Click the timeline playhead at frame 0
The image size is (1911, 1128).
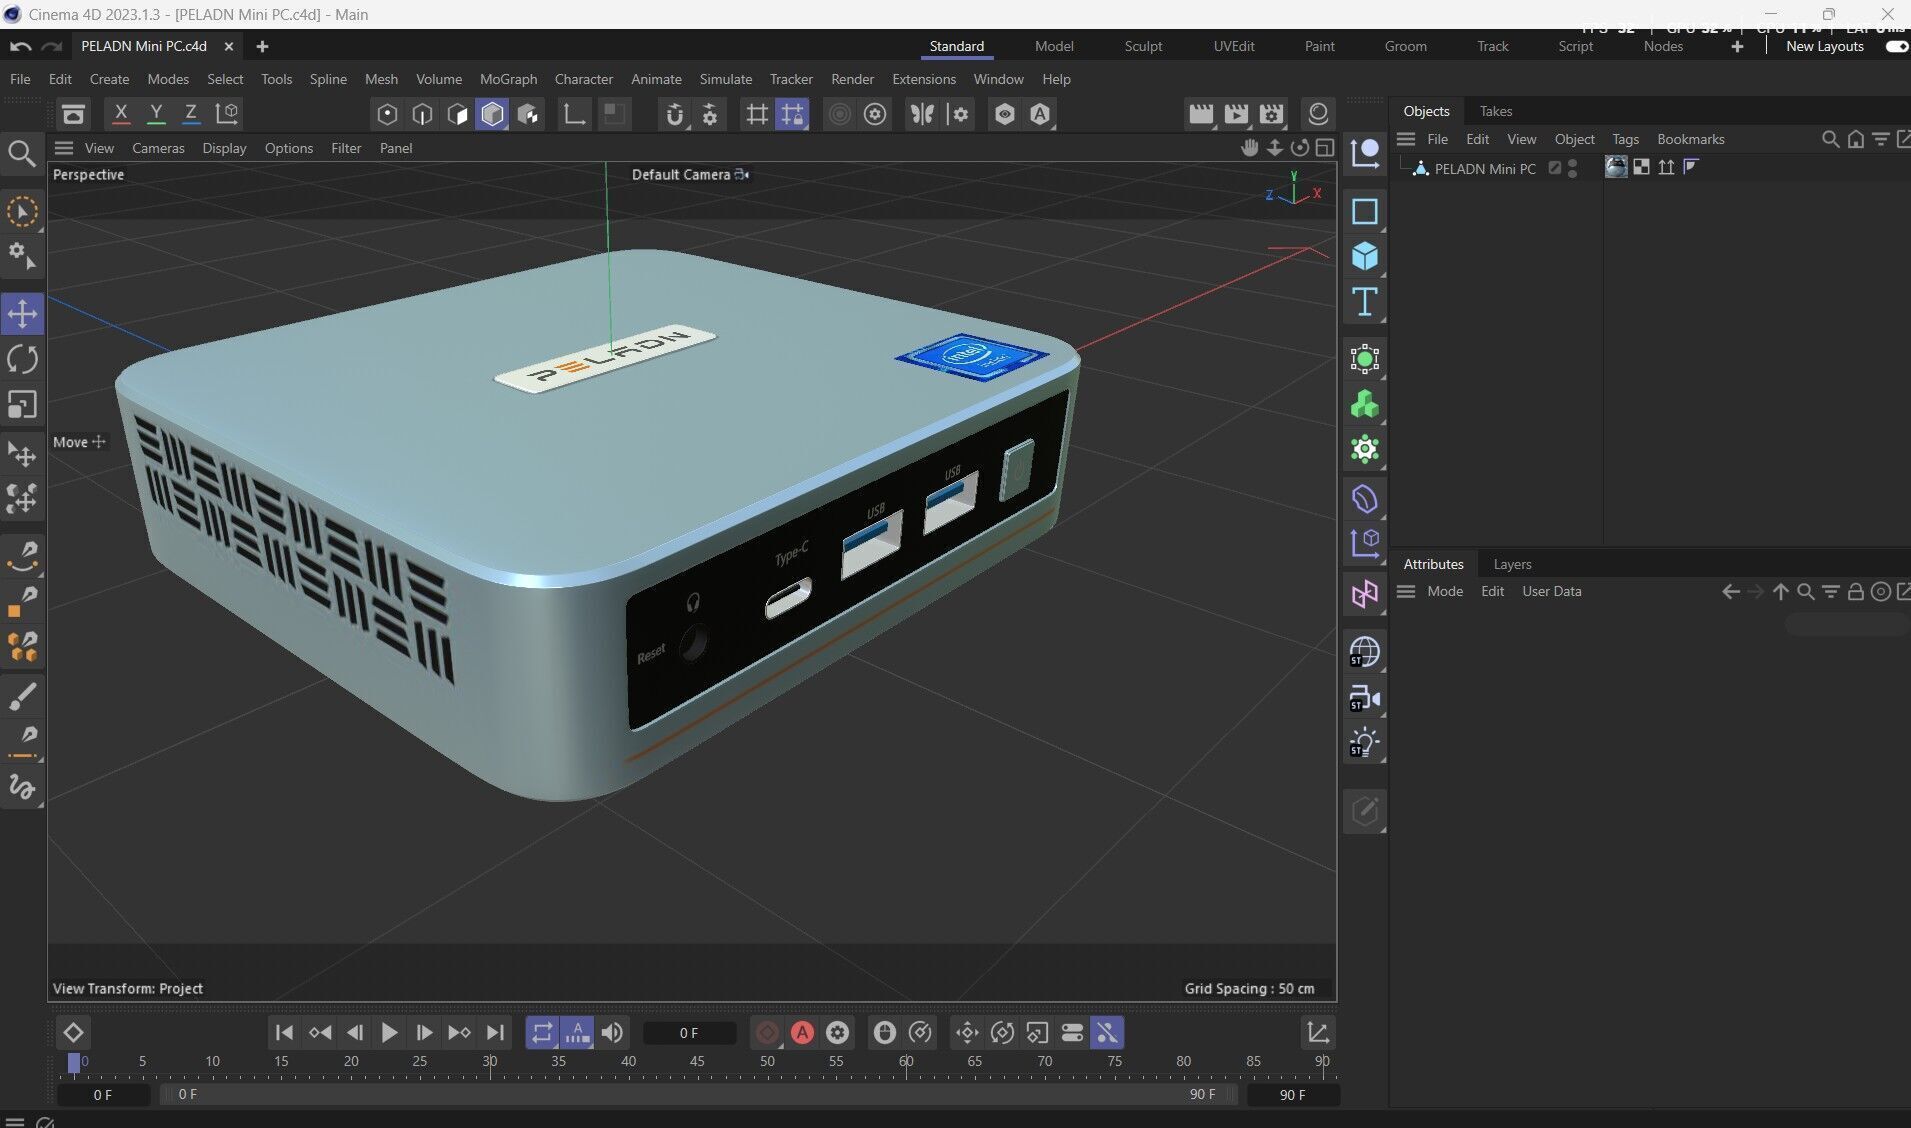[73, 1063]
